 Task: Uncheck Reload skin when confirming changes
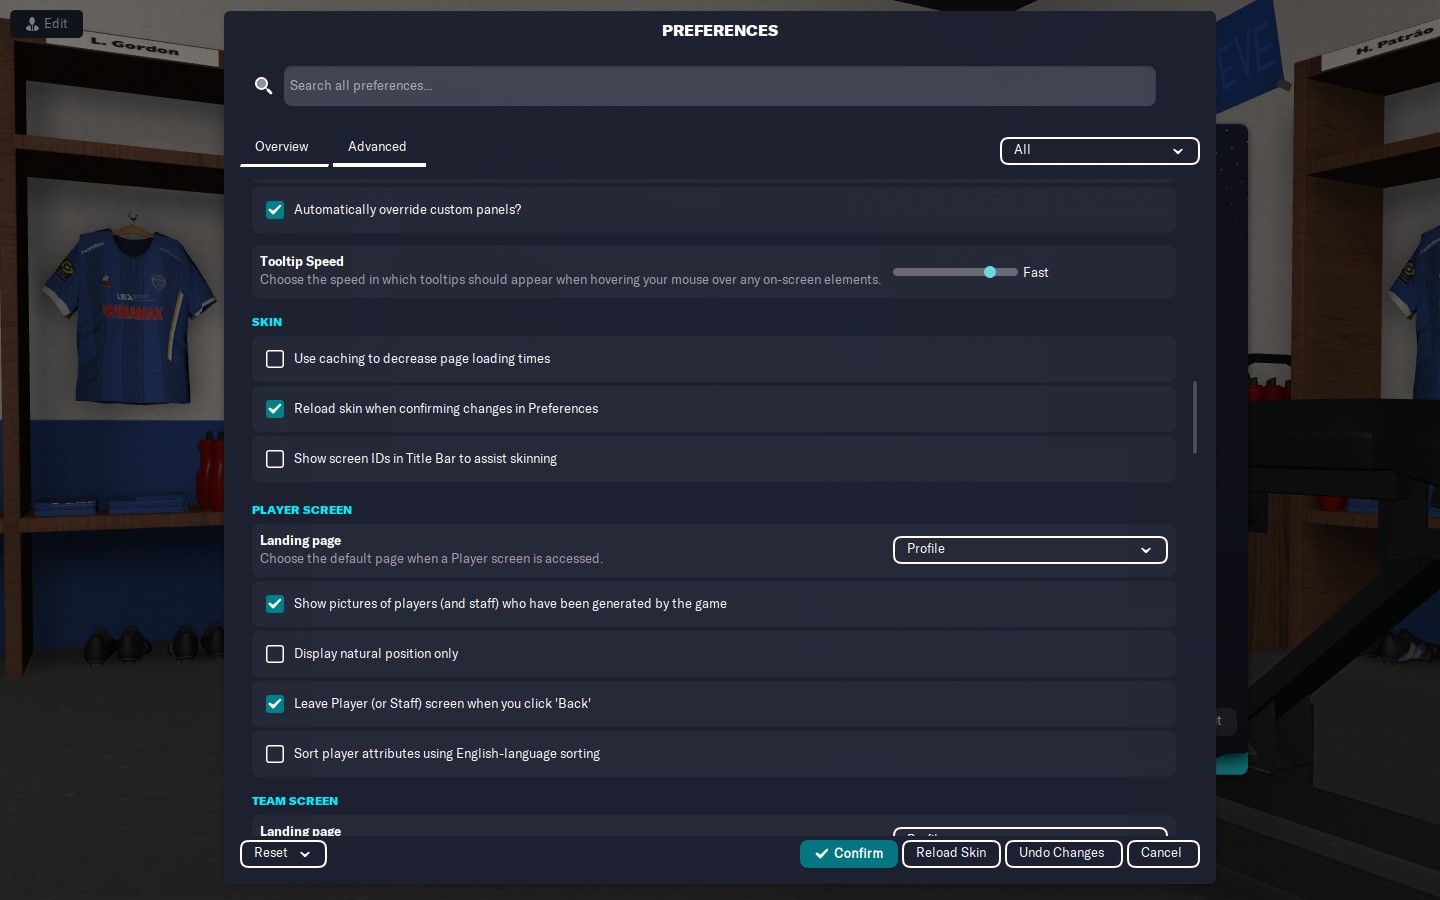tap(275, 409)
